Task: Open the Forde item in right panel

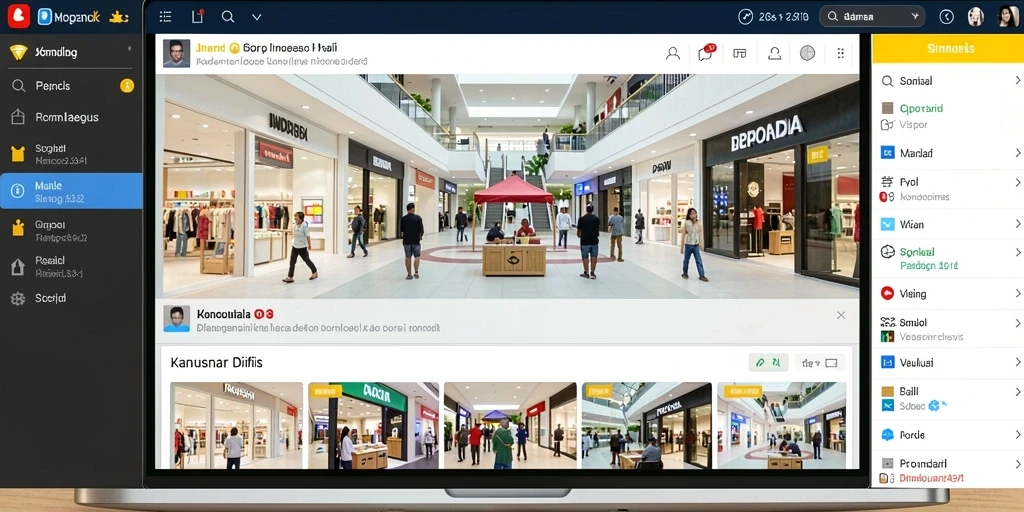Action: click(x=948, y=435)
